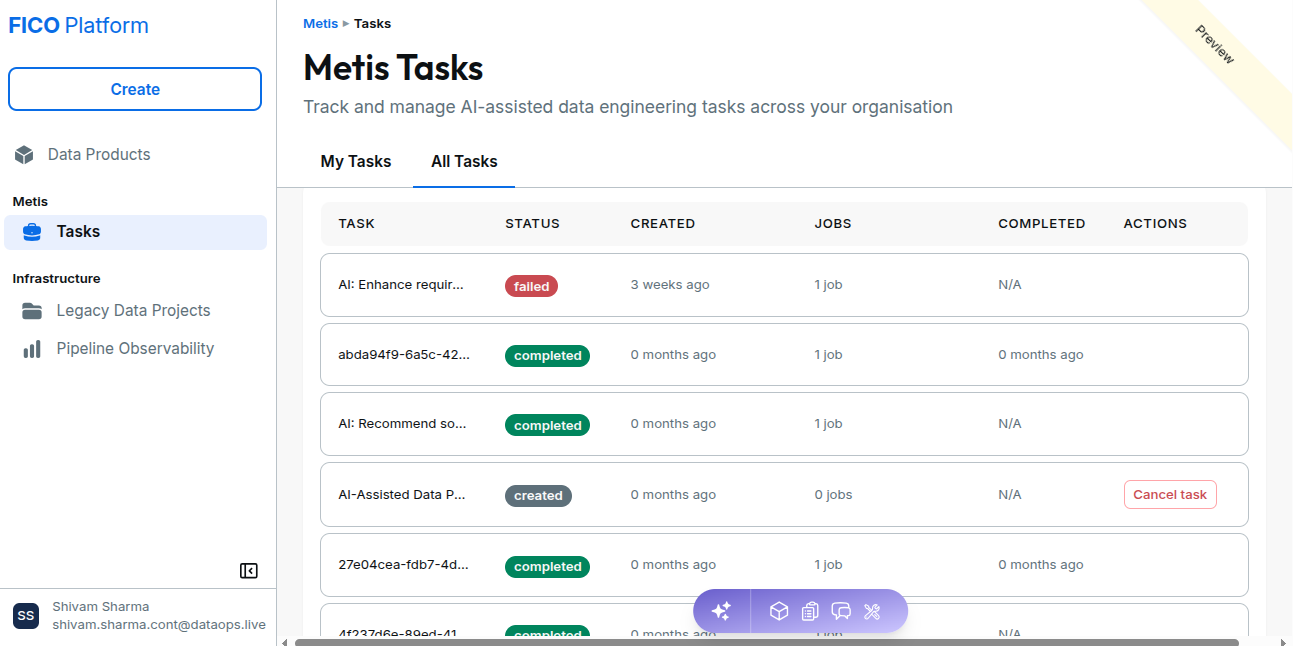
Task: Click the CREATED column header
Action: click(663, 224)
